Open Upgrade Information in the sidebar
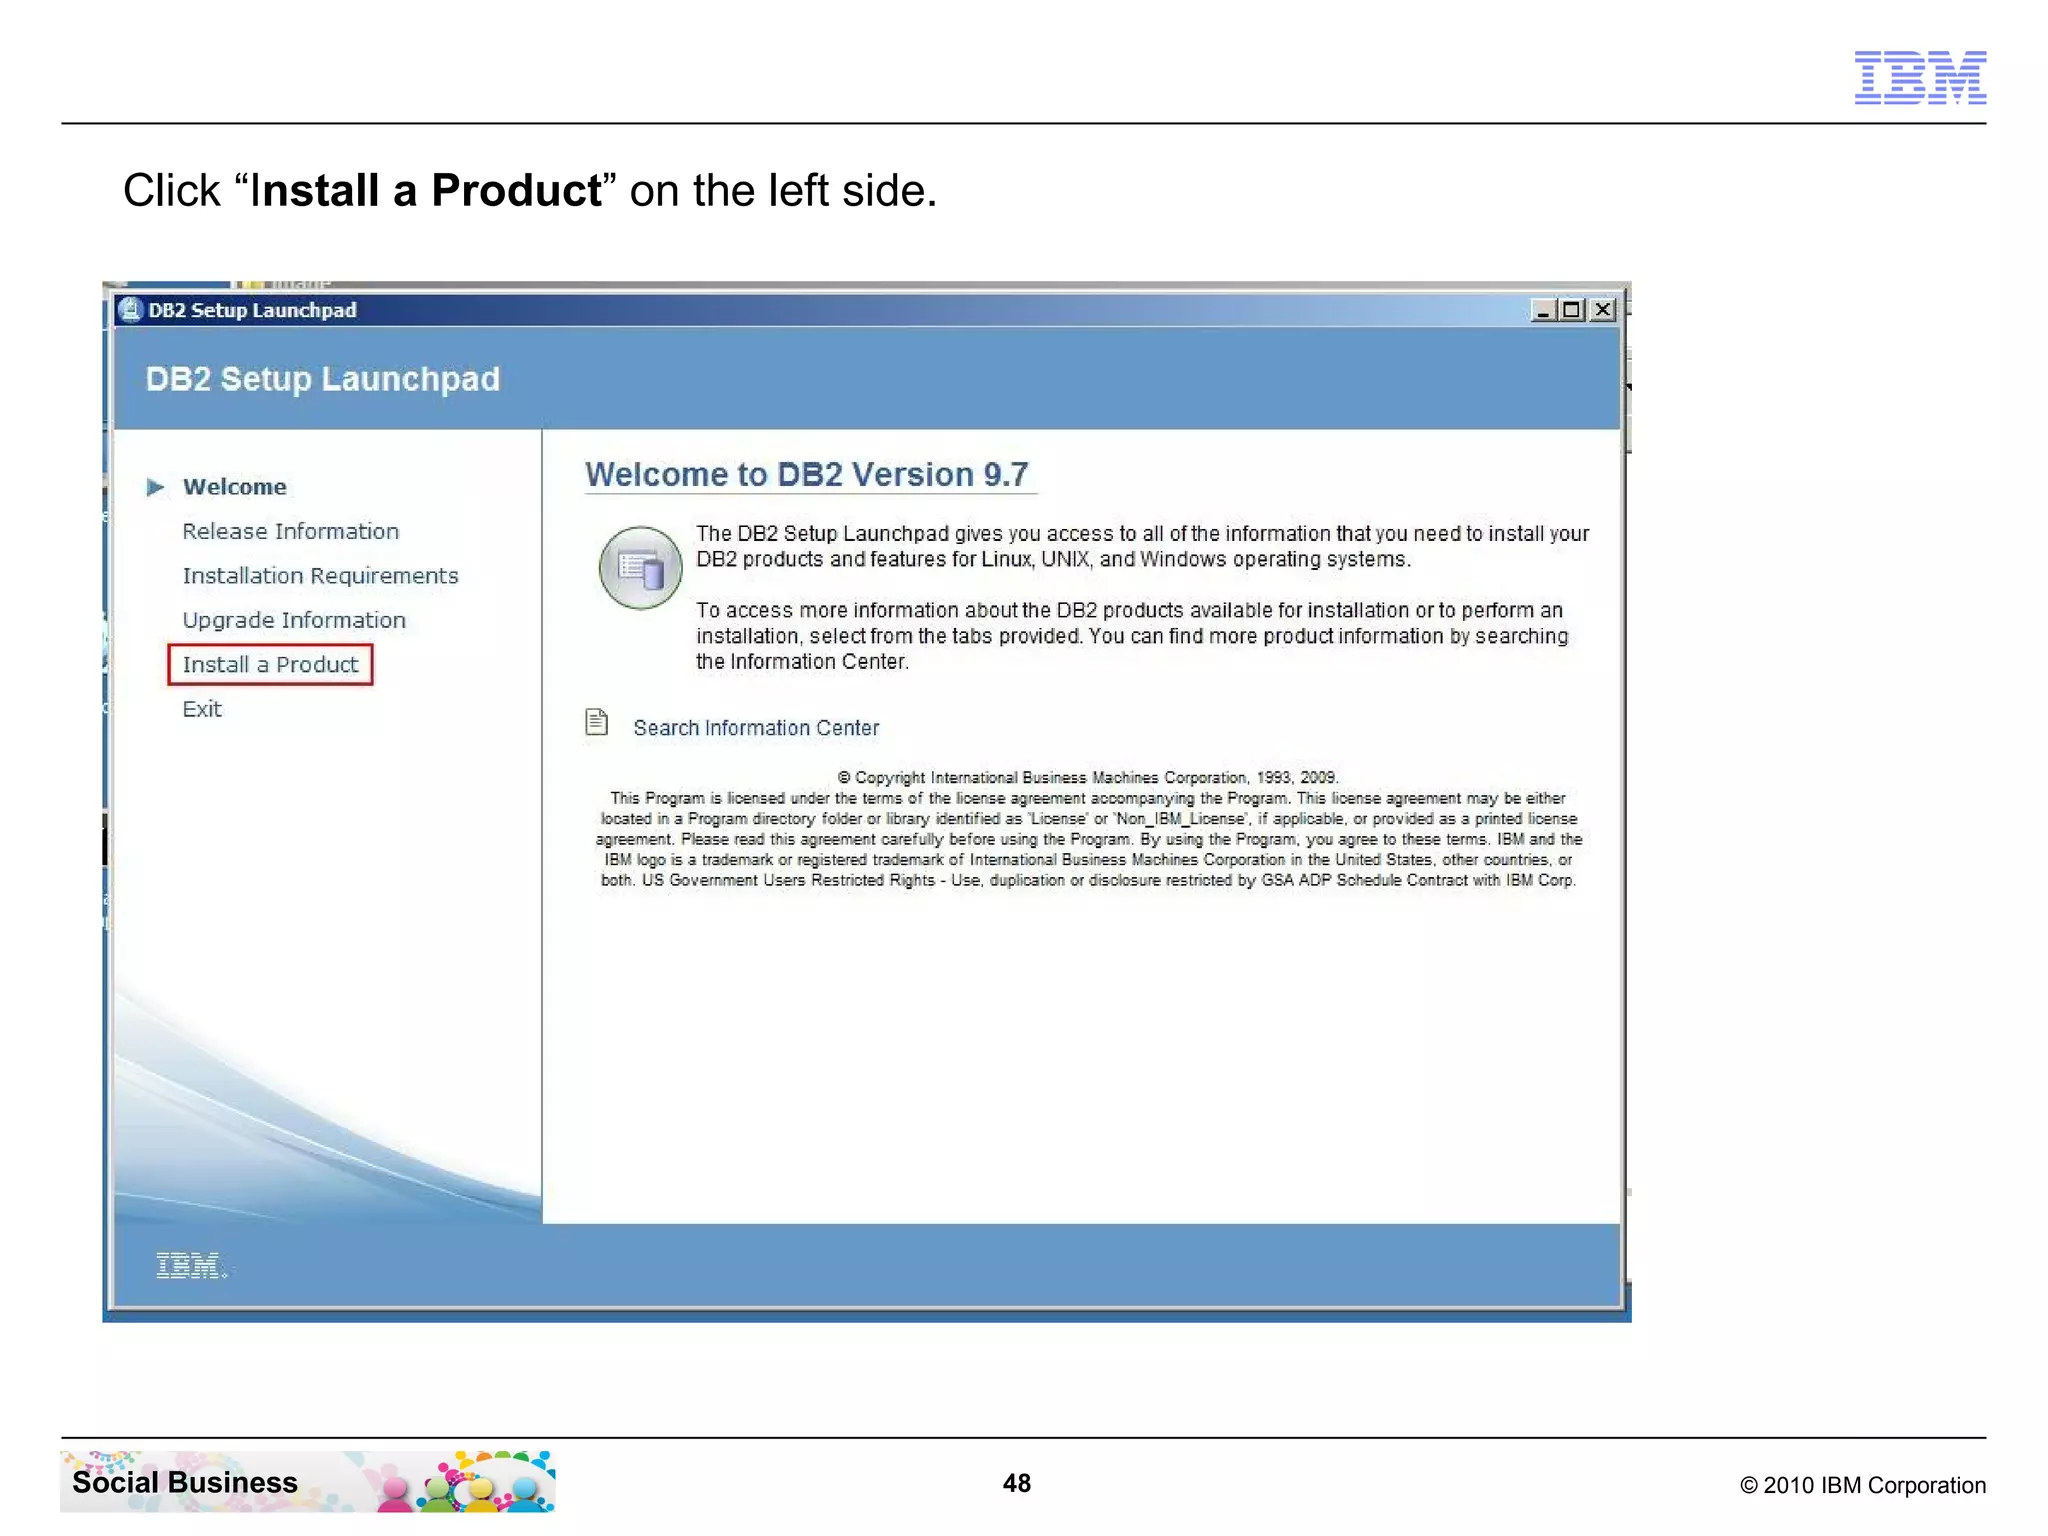The image size is (2048, 1536). [x=294, y=620]
